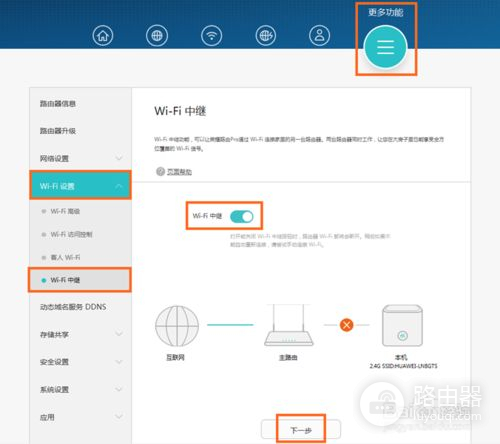This screenshot has width=500, height=444.
Task: Open the Internet globe icon
Action: tap(157, 35)
